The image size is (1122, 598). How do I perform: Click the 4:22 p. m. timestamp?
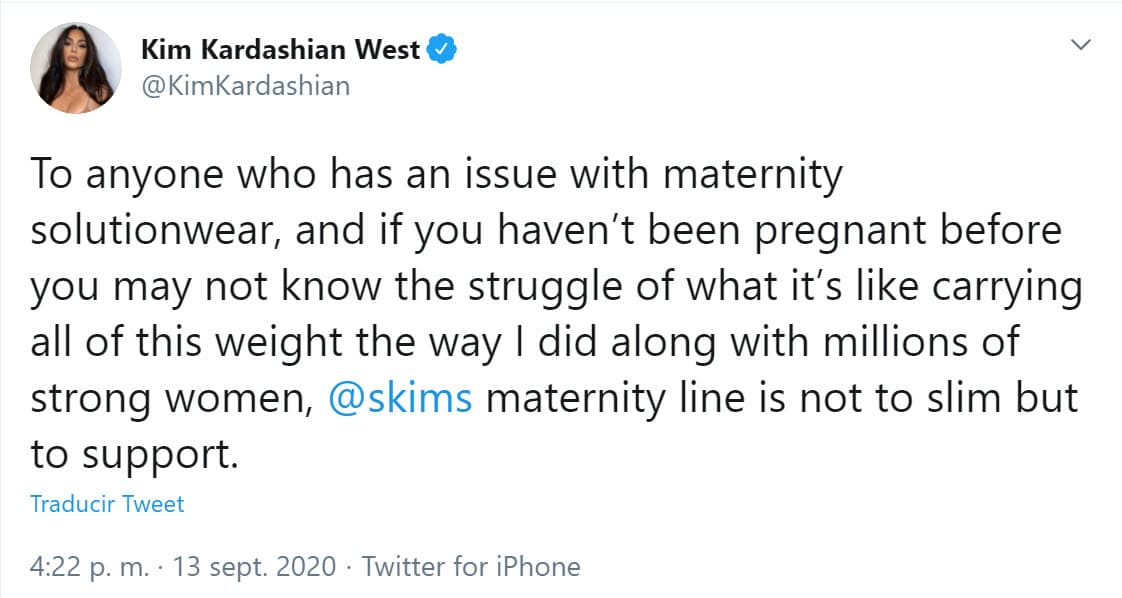pyautogui.click(x=90, y=567)
